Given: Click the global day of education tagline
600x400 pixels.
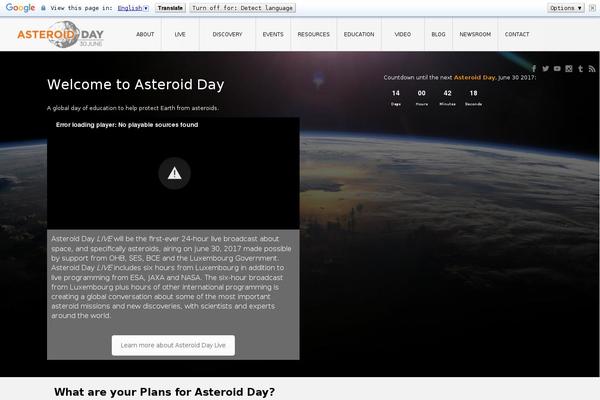Looking at the screenshot, I should pos(133,108).
